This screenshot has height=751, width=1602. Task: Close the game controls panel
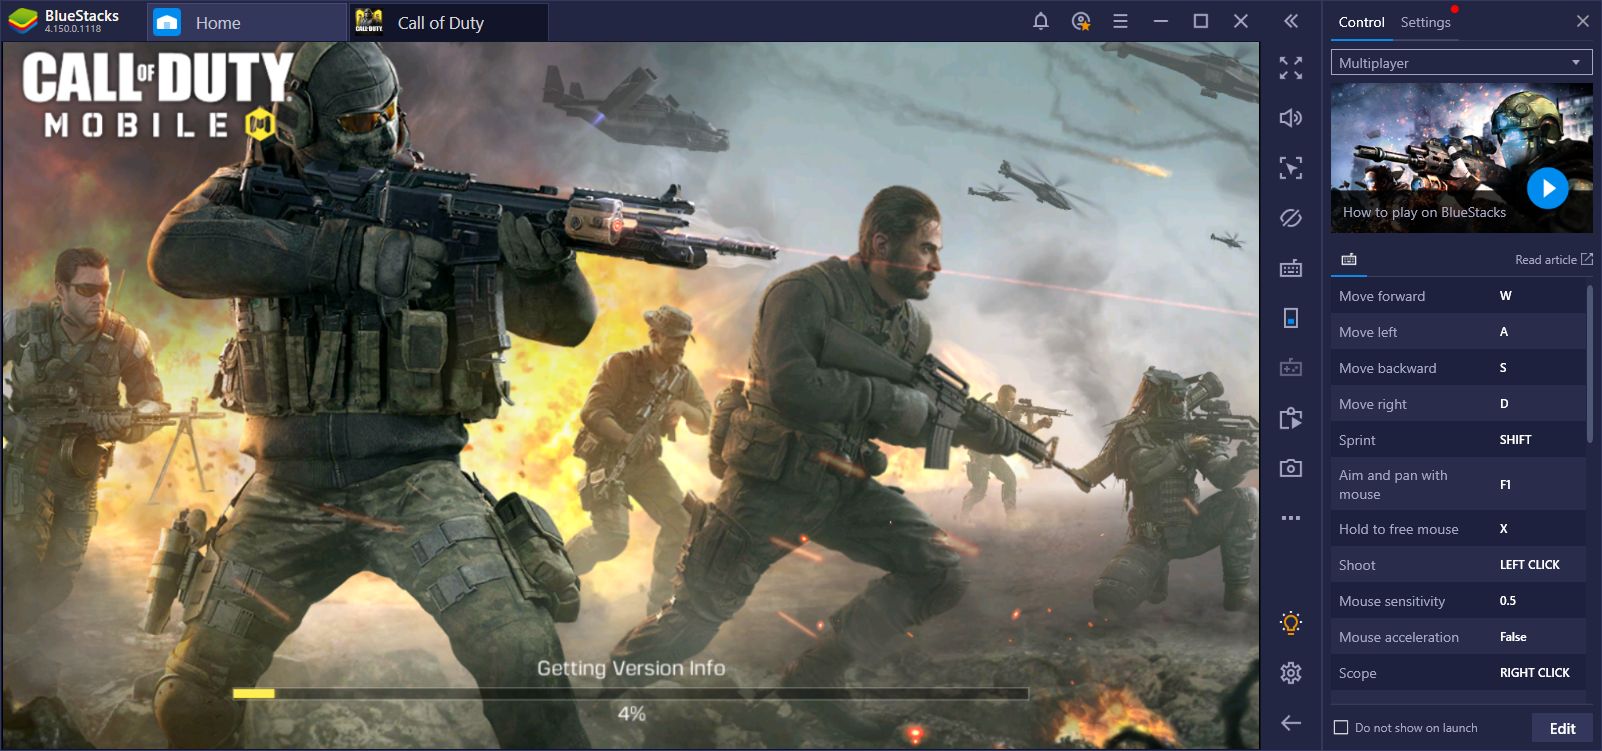click(x=1583, y=21)
